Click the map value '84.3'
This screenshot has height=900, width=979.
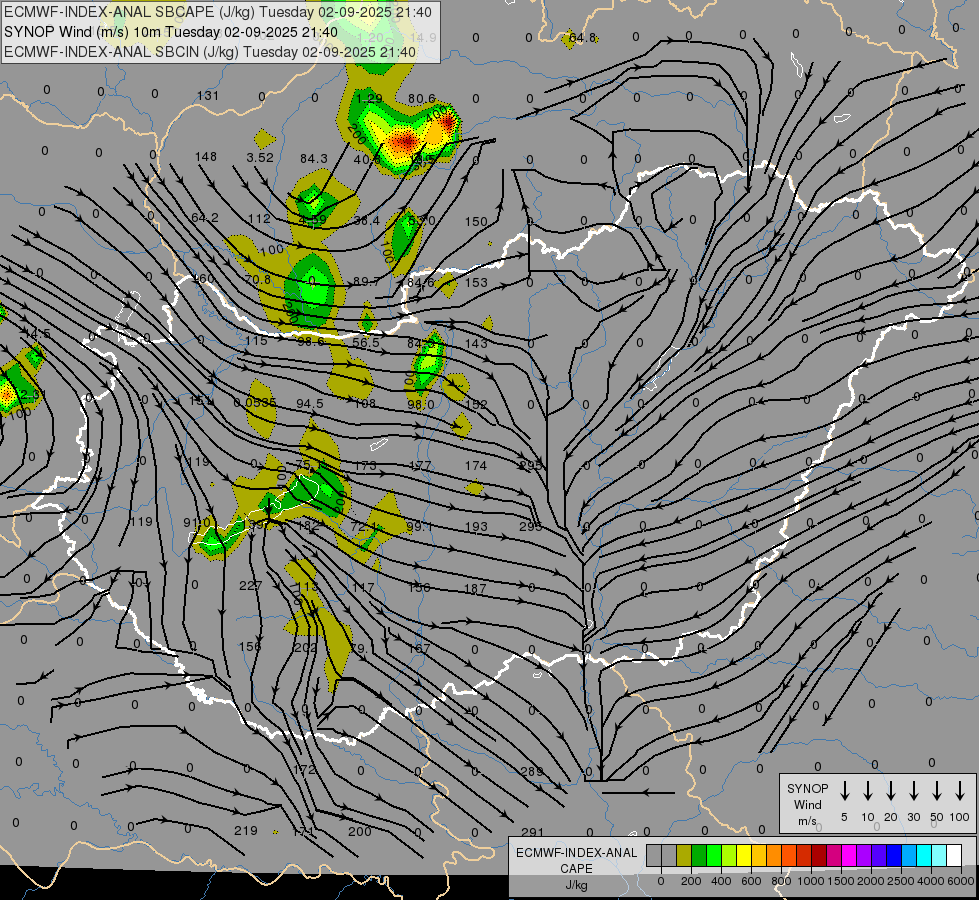313,159
